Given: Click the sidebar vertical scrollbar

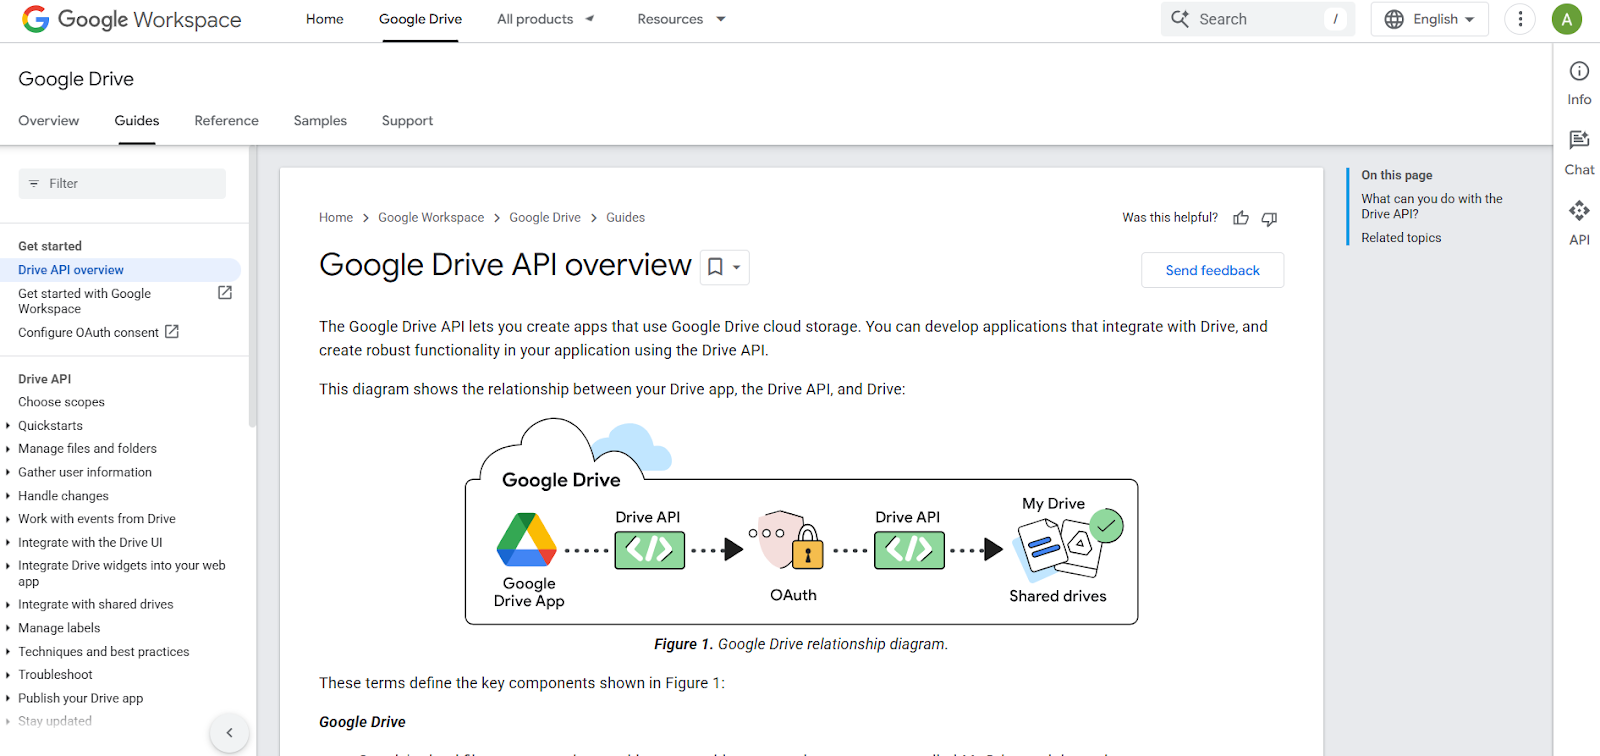Looking at the screenshot, I should [x=252, y=288].
